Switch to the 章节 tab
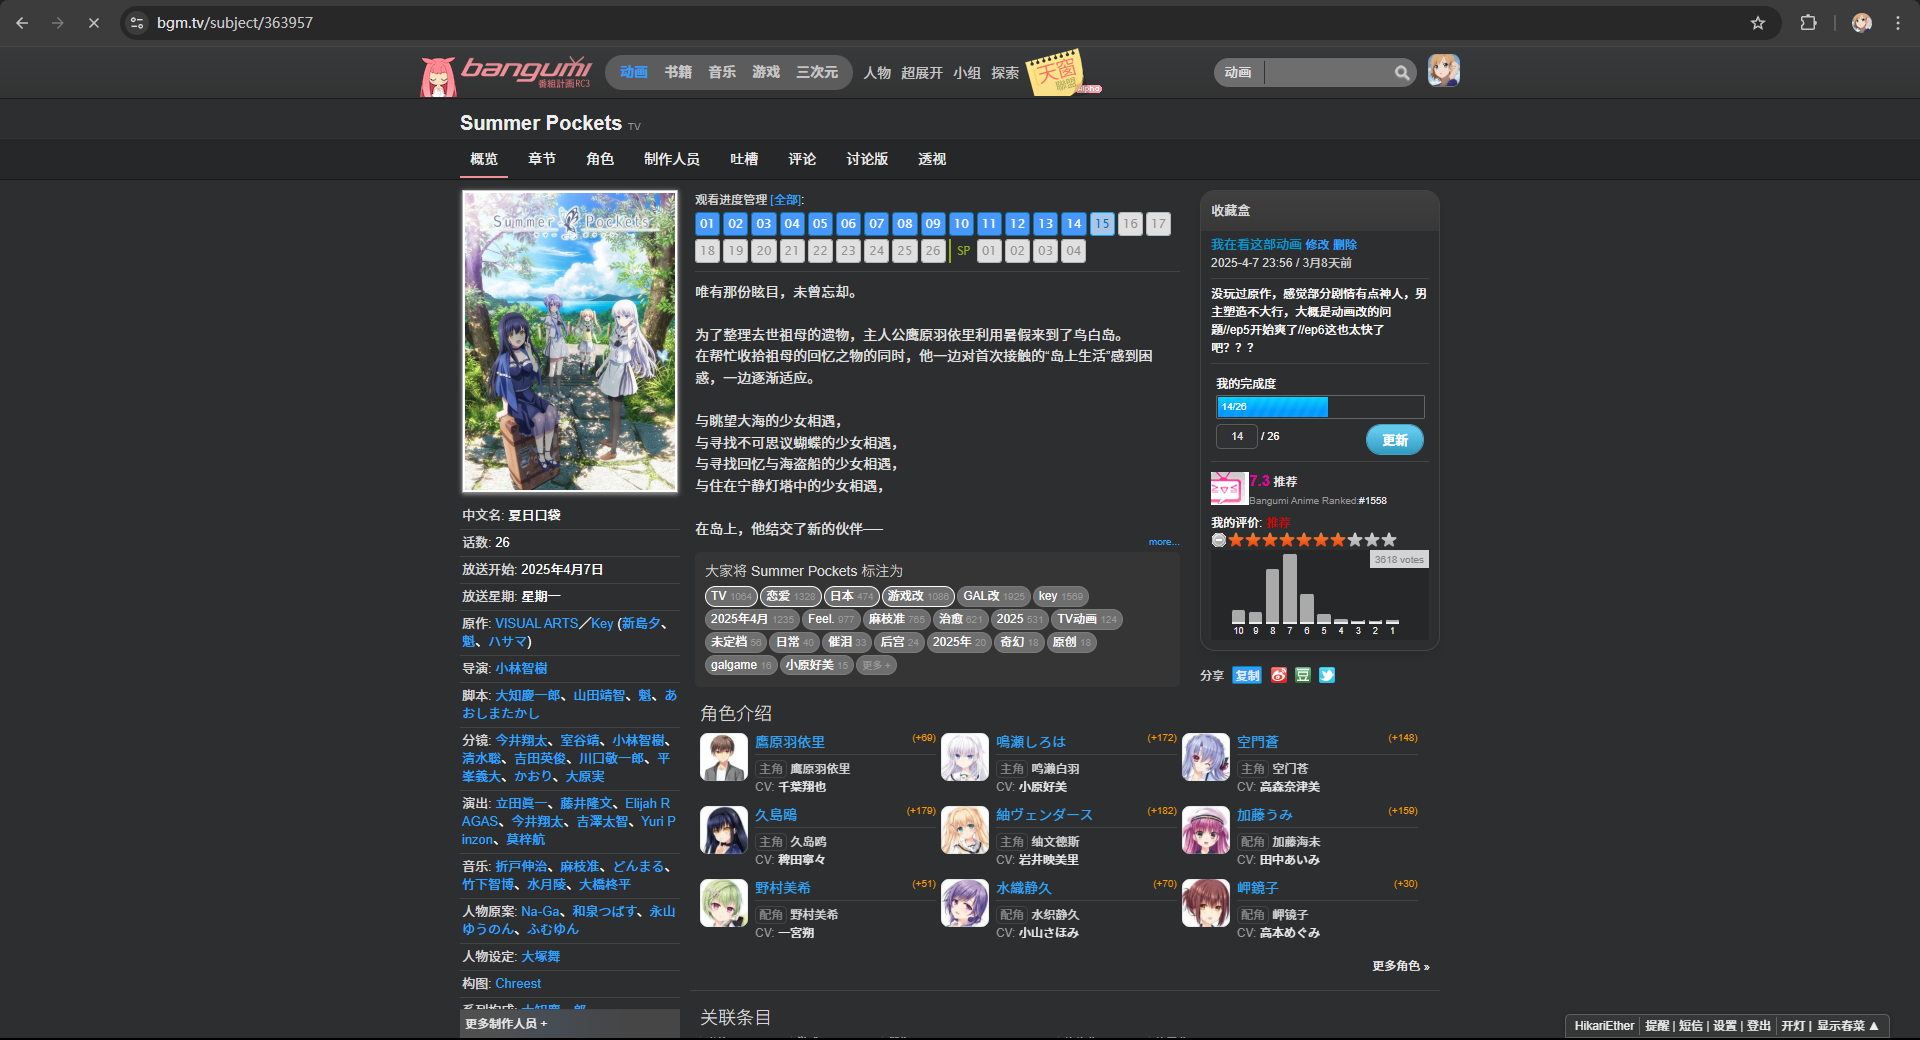This screenshot has height=1040, width=1920. pos(542,159)
